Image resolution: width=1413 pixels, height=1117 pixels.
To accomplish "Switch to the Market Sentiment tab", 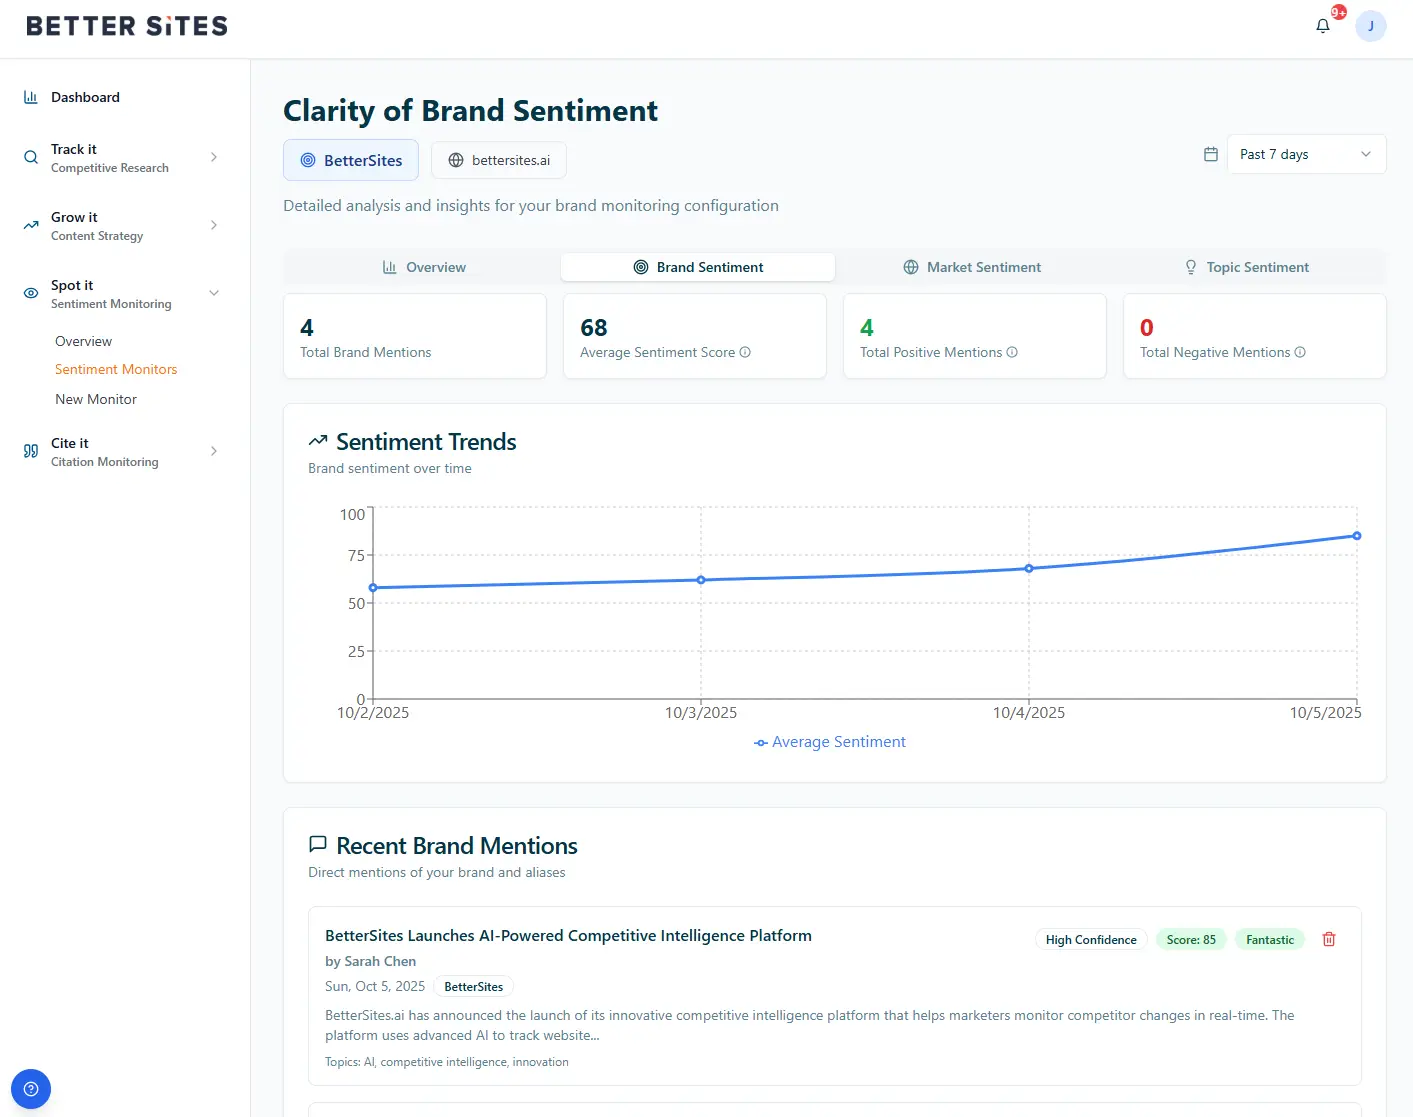I will click(x=972, y=267).
